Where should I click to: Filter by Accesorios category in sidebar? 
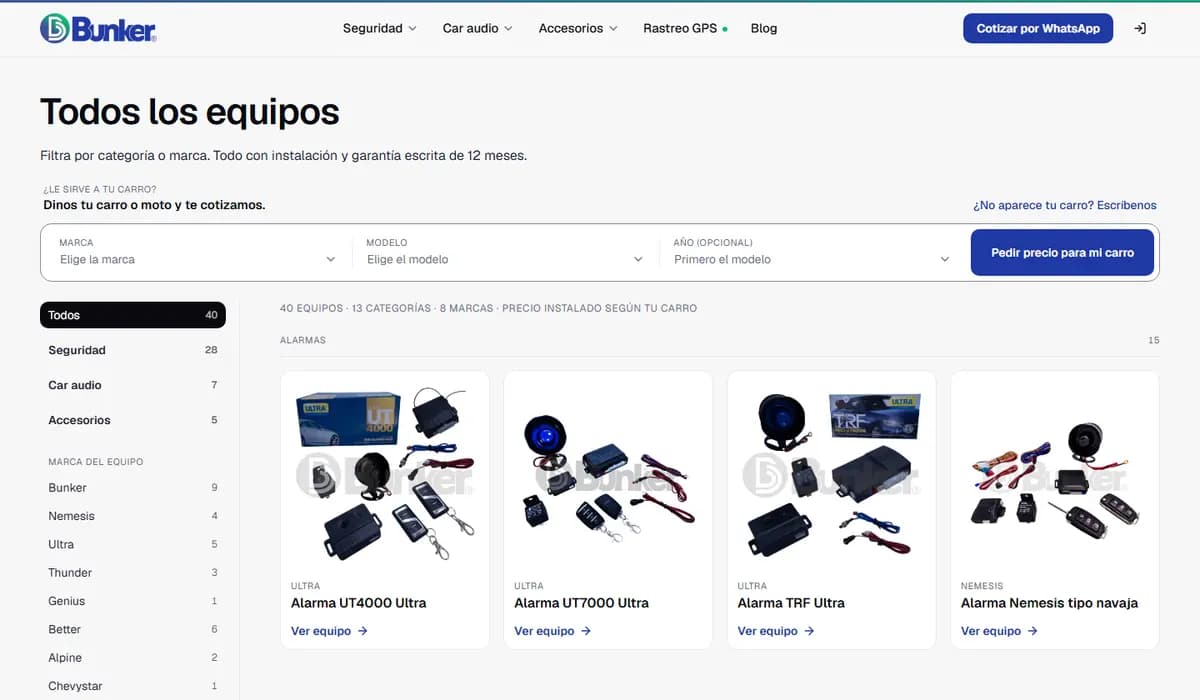133,420
